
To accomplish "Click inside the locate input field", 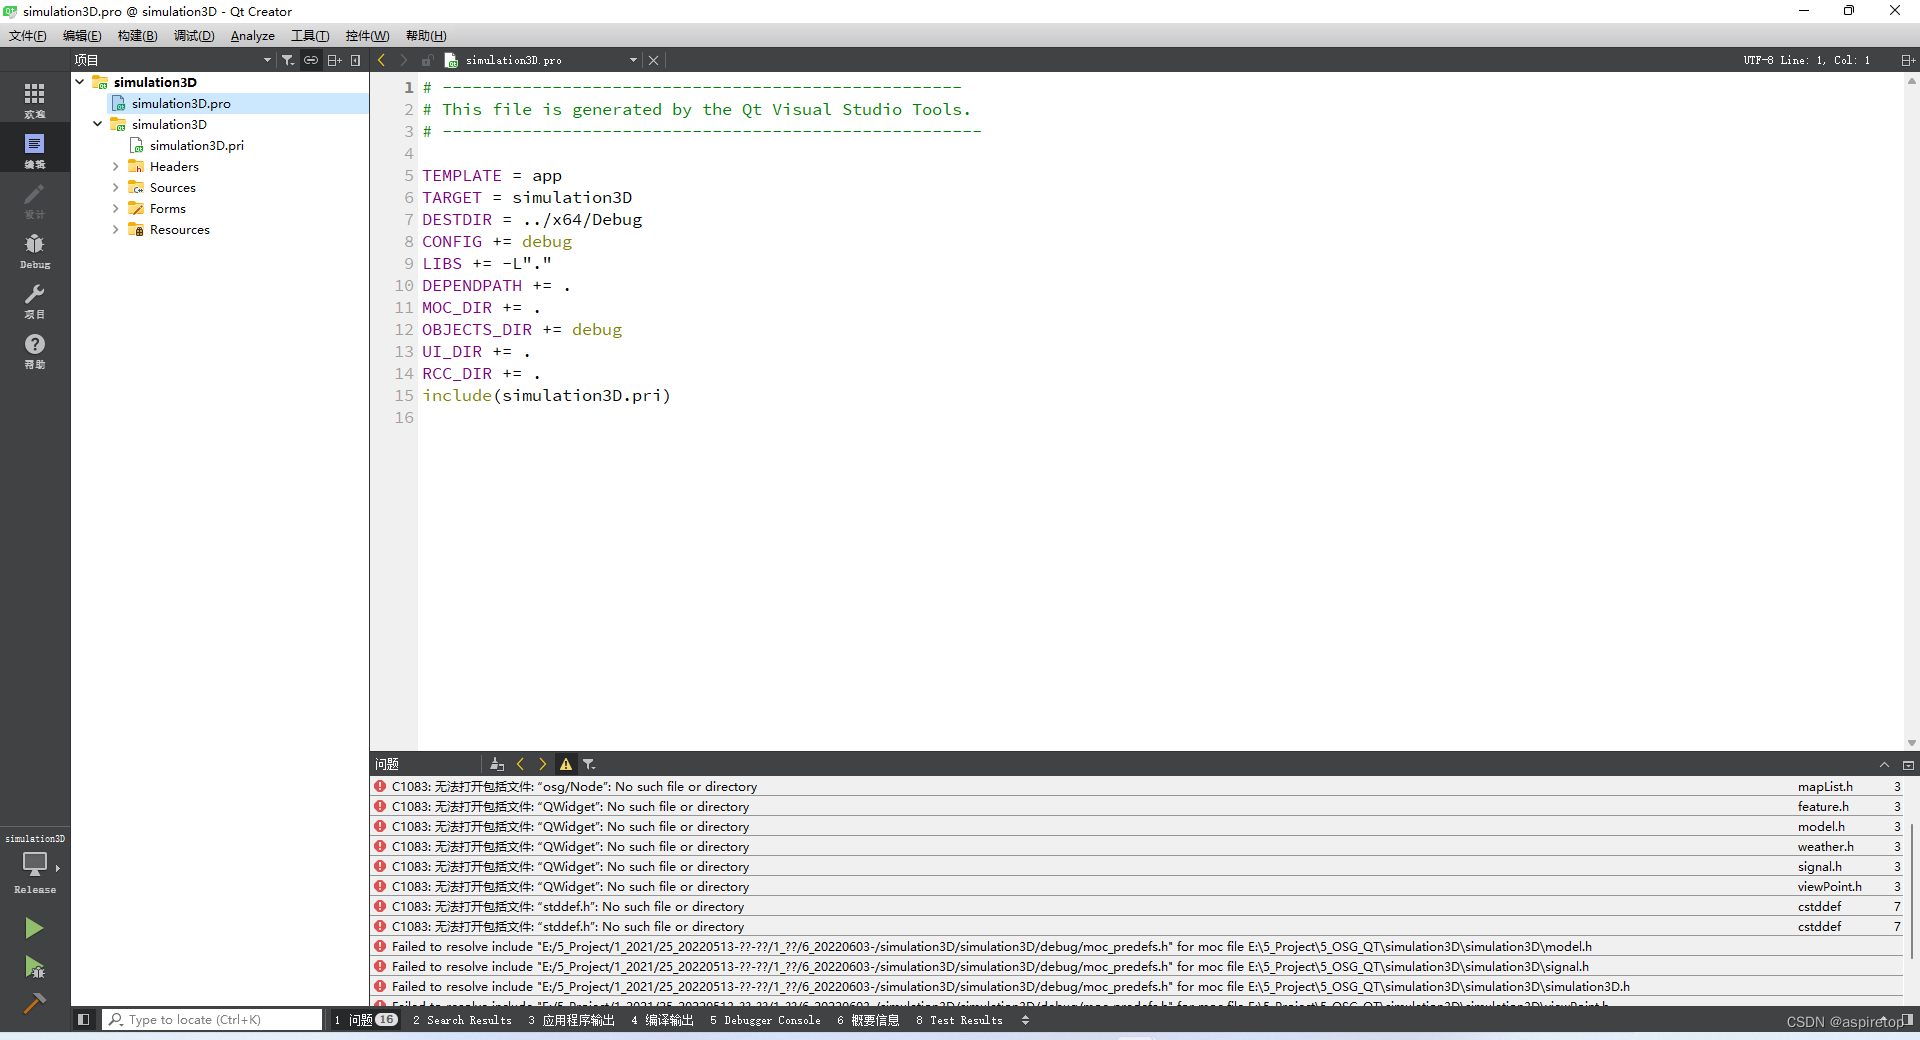I will [x=210, y=1019].
